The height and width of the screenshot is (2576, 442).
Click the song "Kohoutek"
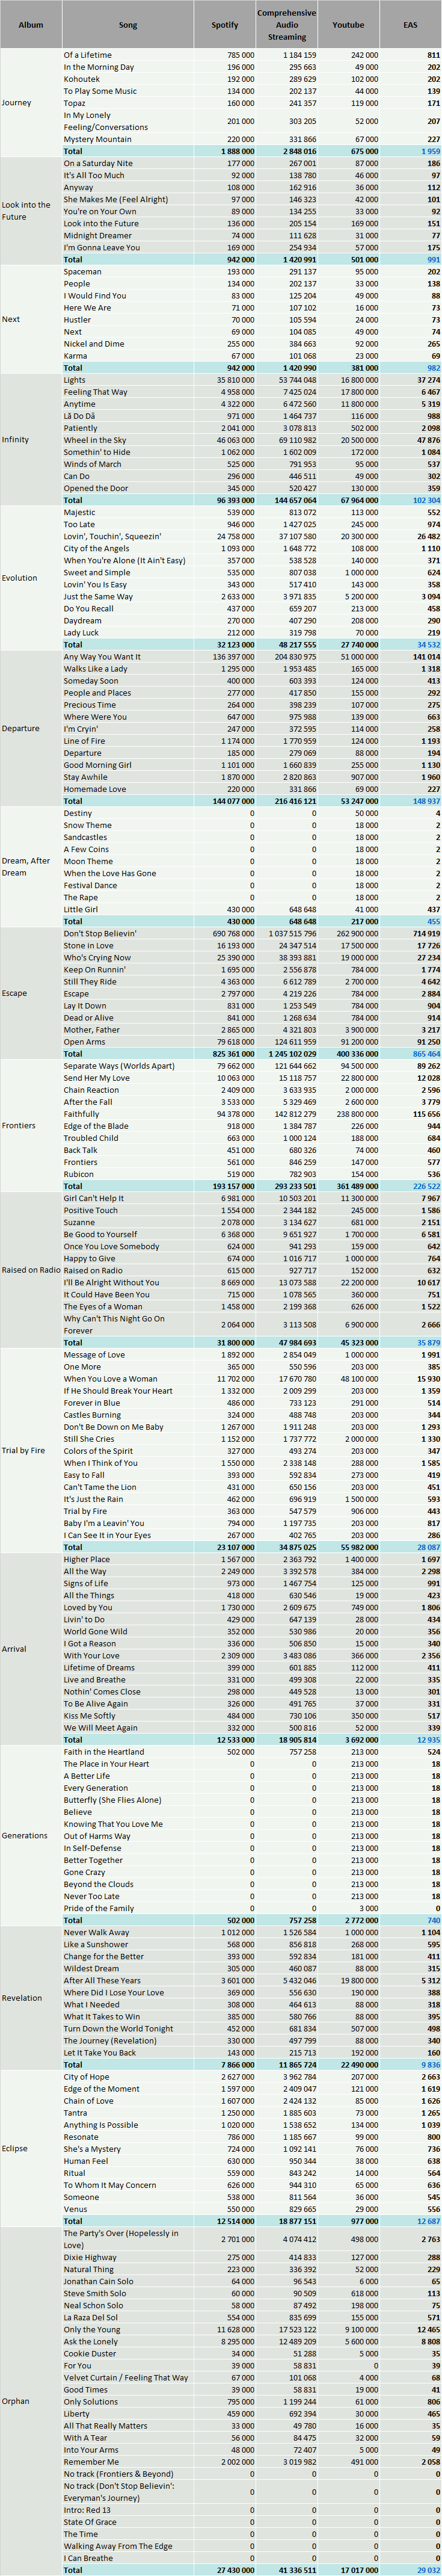82,79
